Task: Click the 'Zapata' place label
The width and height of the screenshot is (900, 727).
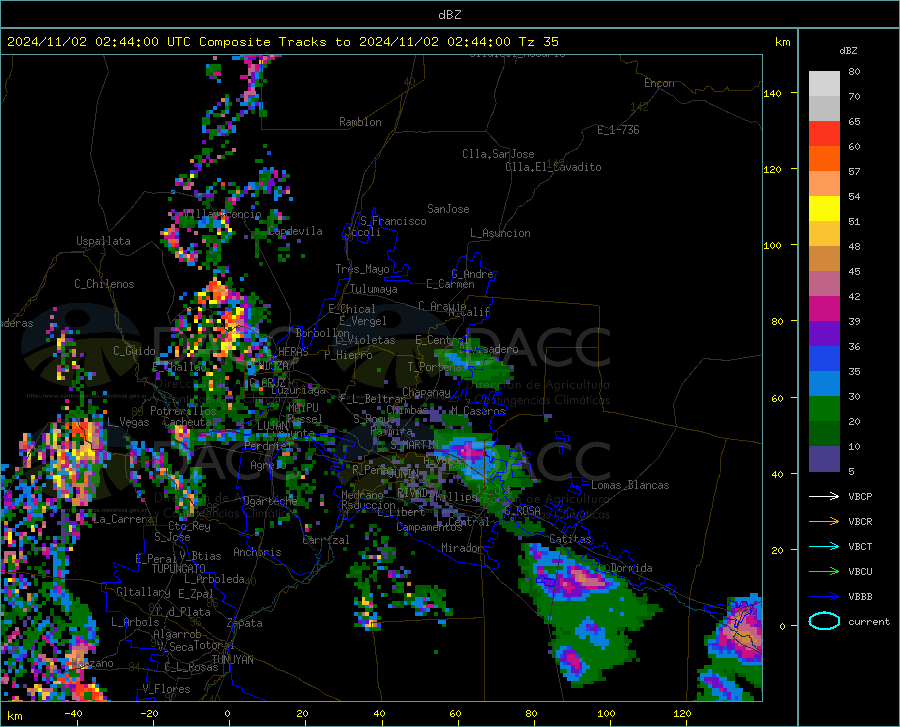Action: tap(245, 623)
